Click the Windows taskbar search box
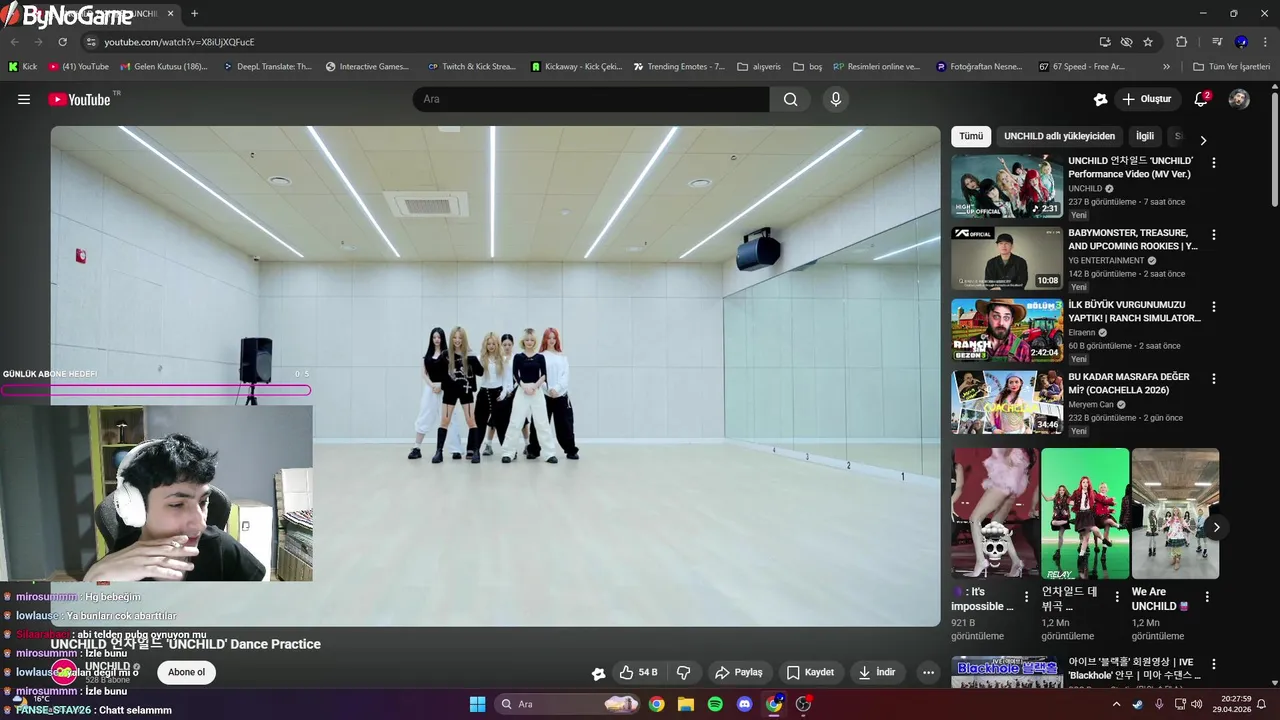 [567, 704]
